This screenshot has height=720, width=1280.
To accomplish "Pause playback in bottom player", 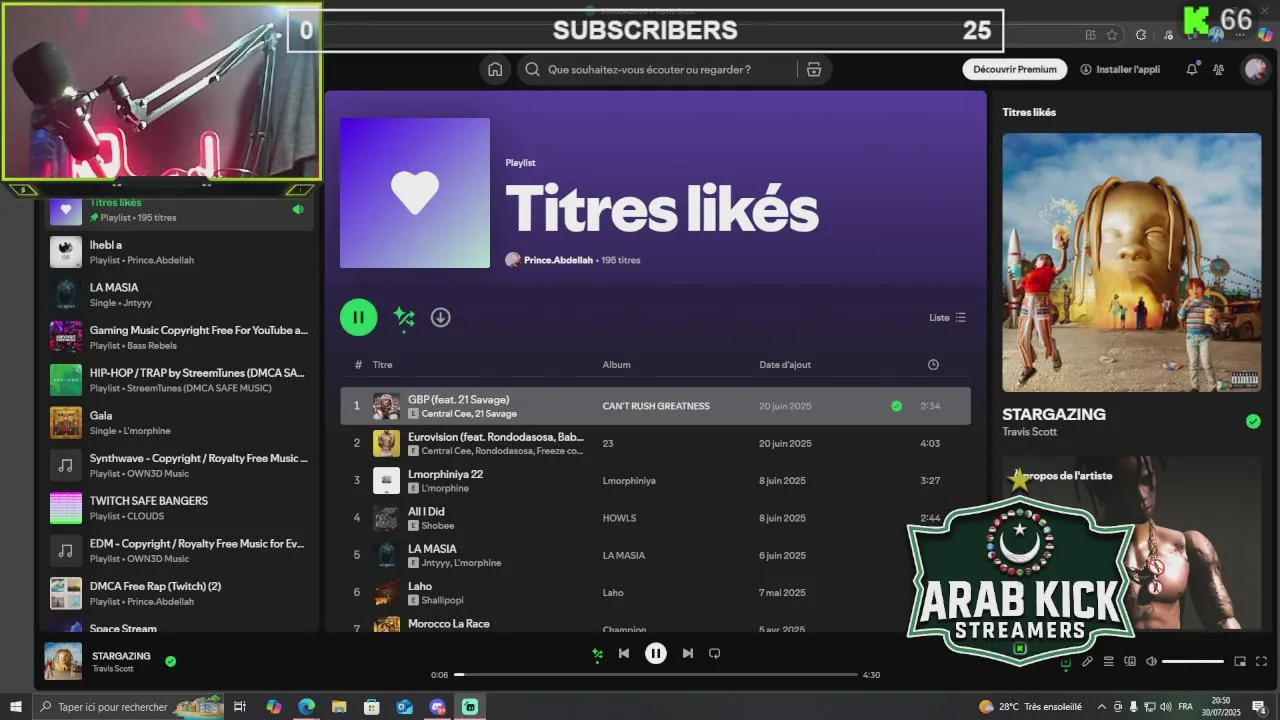I will (x=656, y=653).
